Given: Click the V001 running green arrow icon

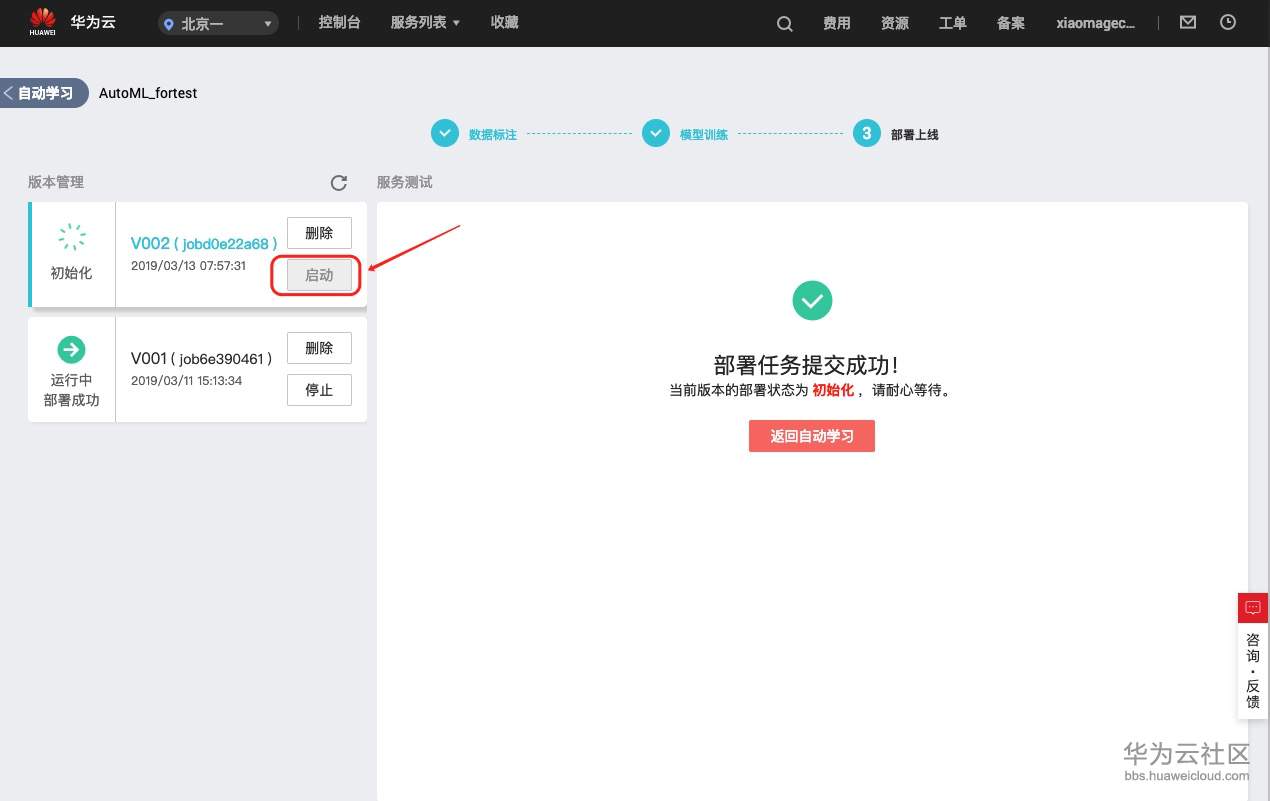Looking at the screenshot, I should [x=71, y=349].
